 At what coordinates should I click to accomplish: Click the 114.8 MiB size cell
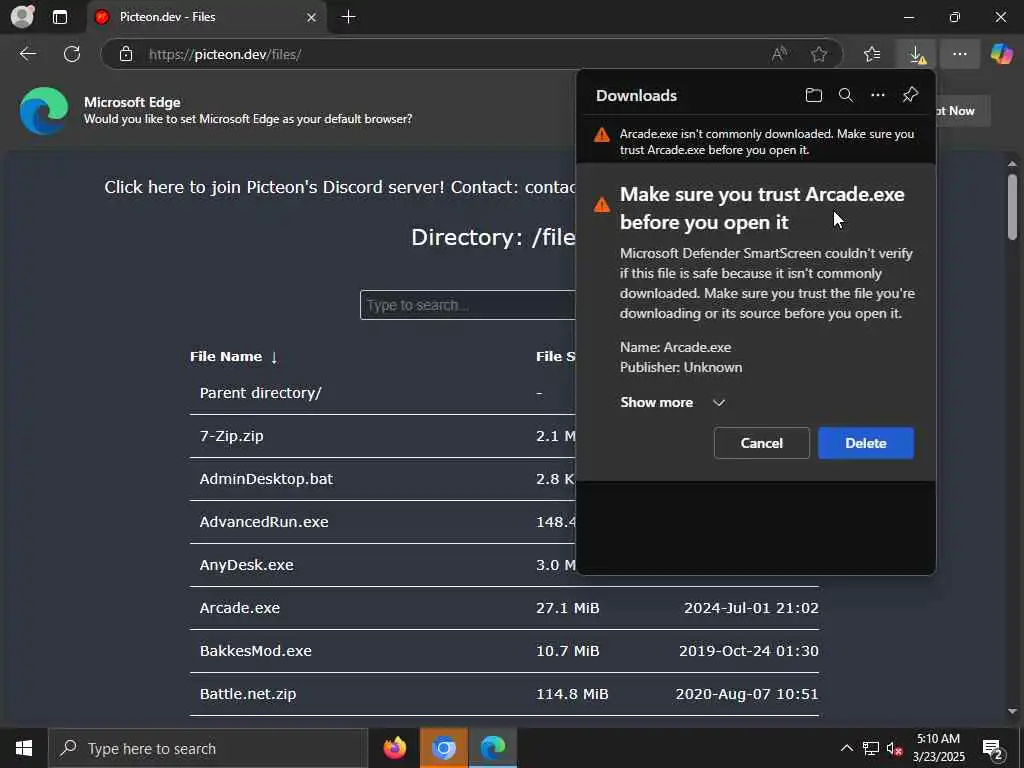pos(572,694)
